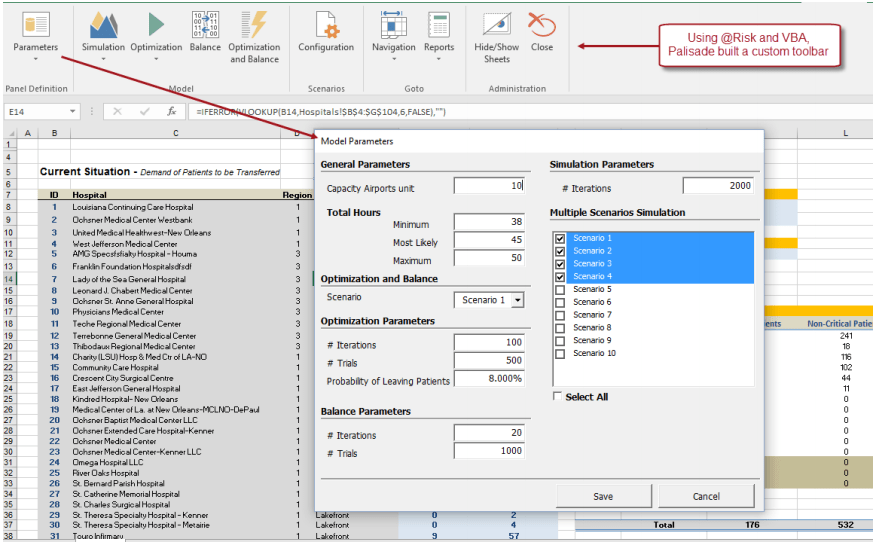The width and height of the screenshot is (877, 542).
Task: Toggle Hide/Show Sheets icon
Action: pos(497,25)
